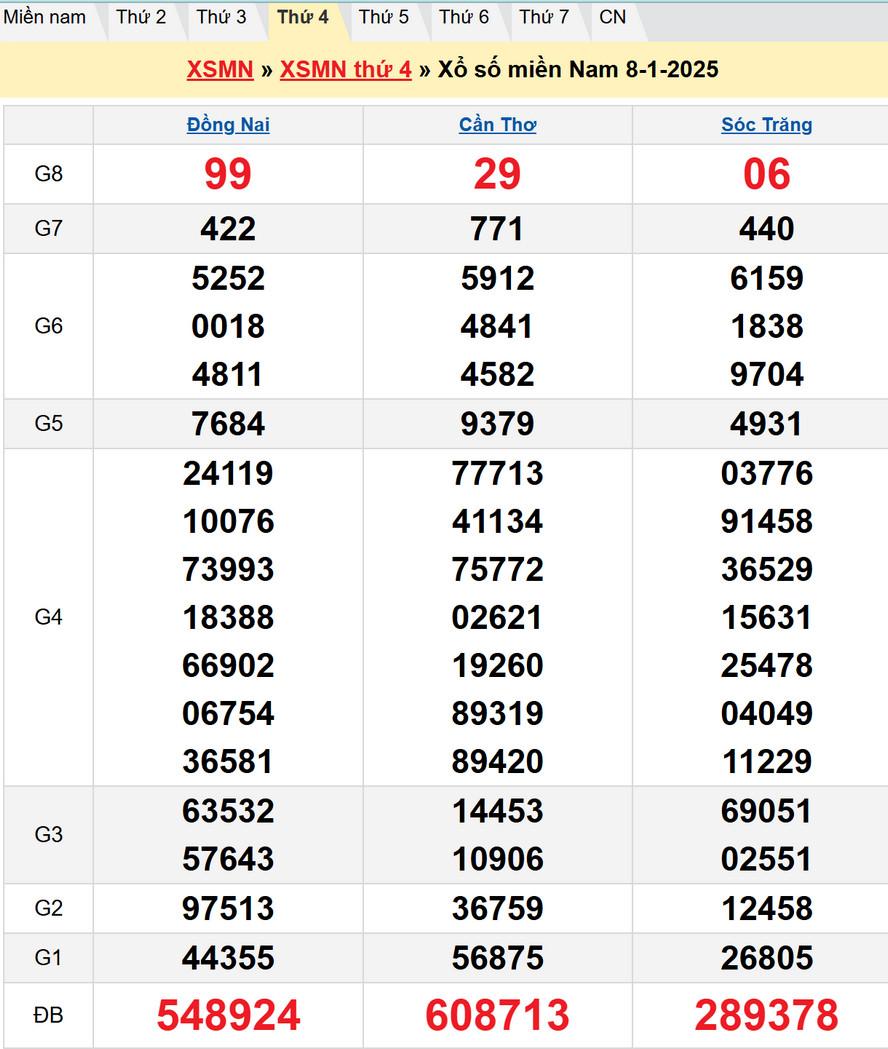Viewport: 888px width, 1049px height.
Task: Switch to the Thứ 7 tab
Action: click(544, 17)
